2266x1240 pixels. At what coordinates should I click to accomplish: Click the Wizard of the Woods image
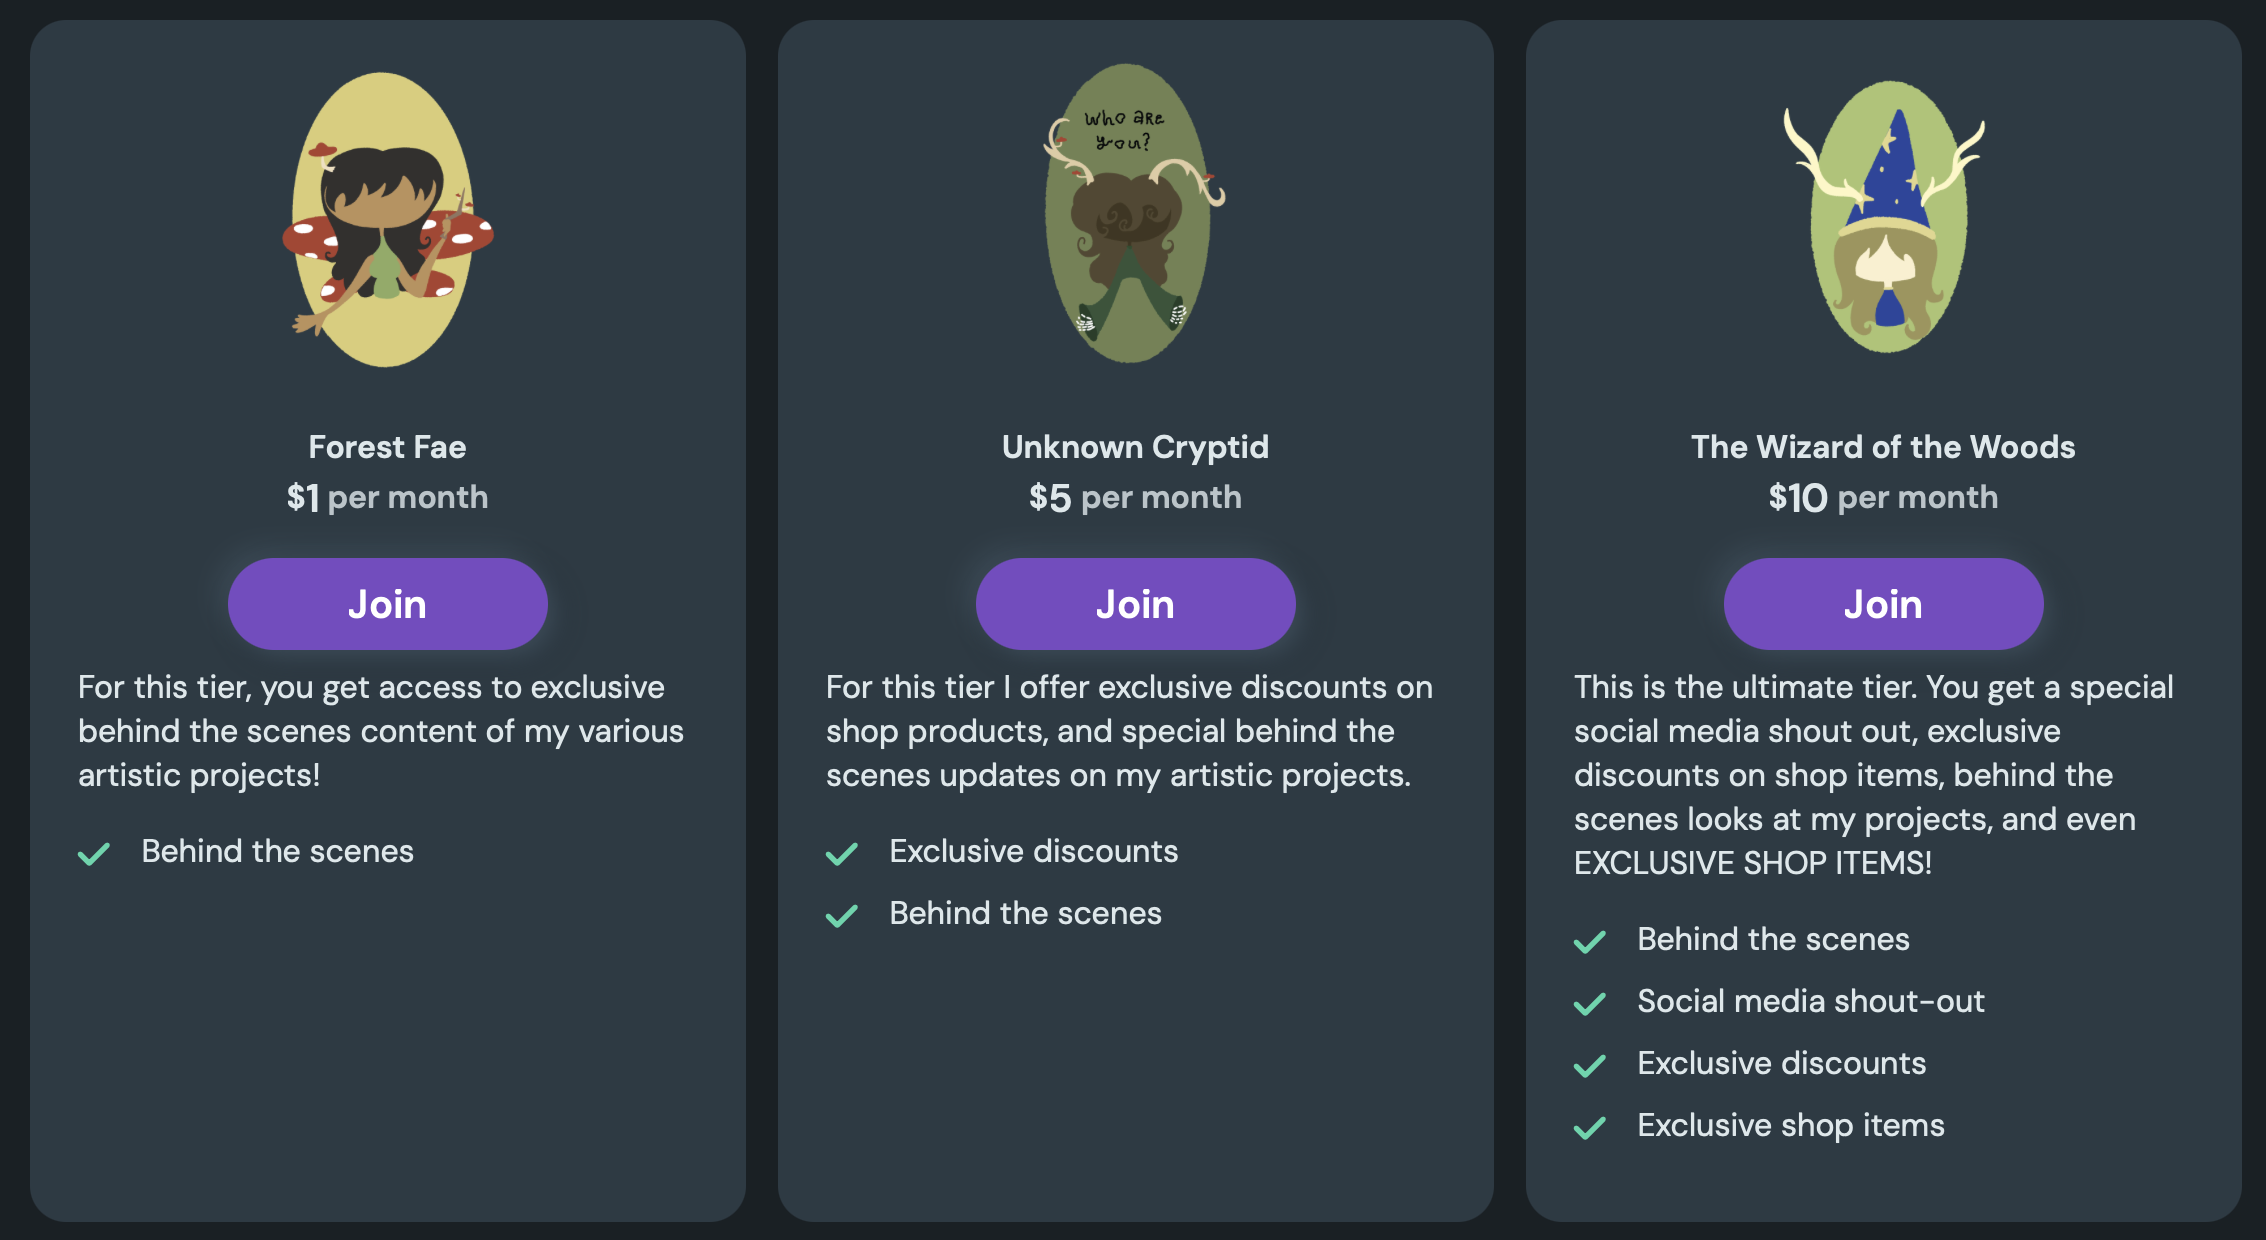point(1886,218)
